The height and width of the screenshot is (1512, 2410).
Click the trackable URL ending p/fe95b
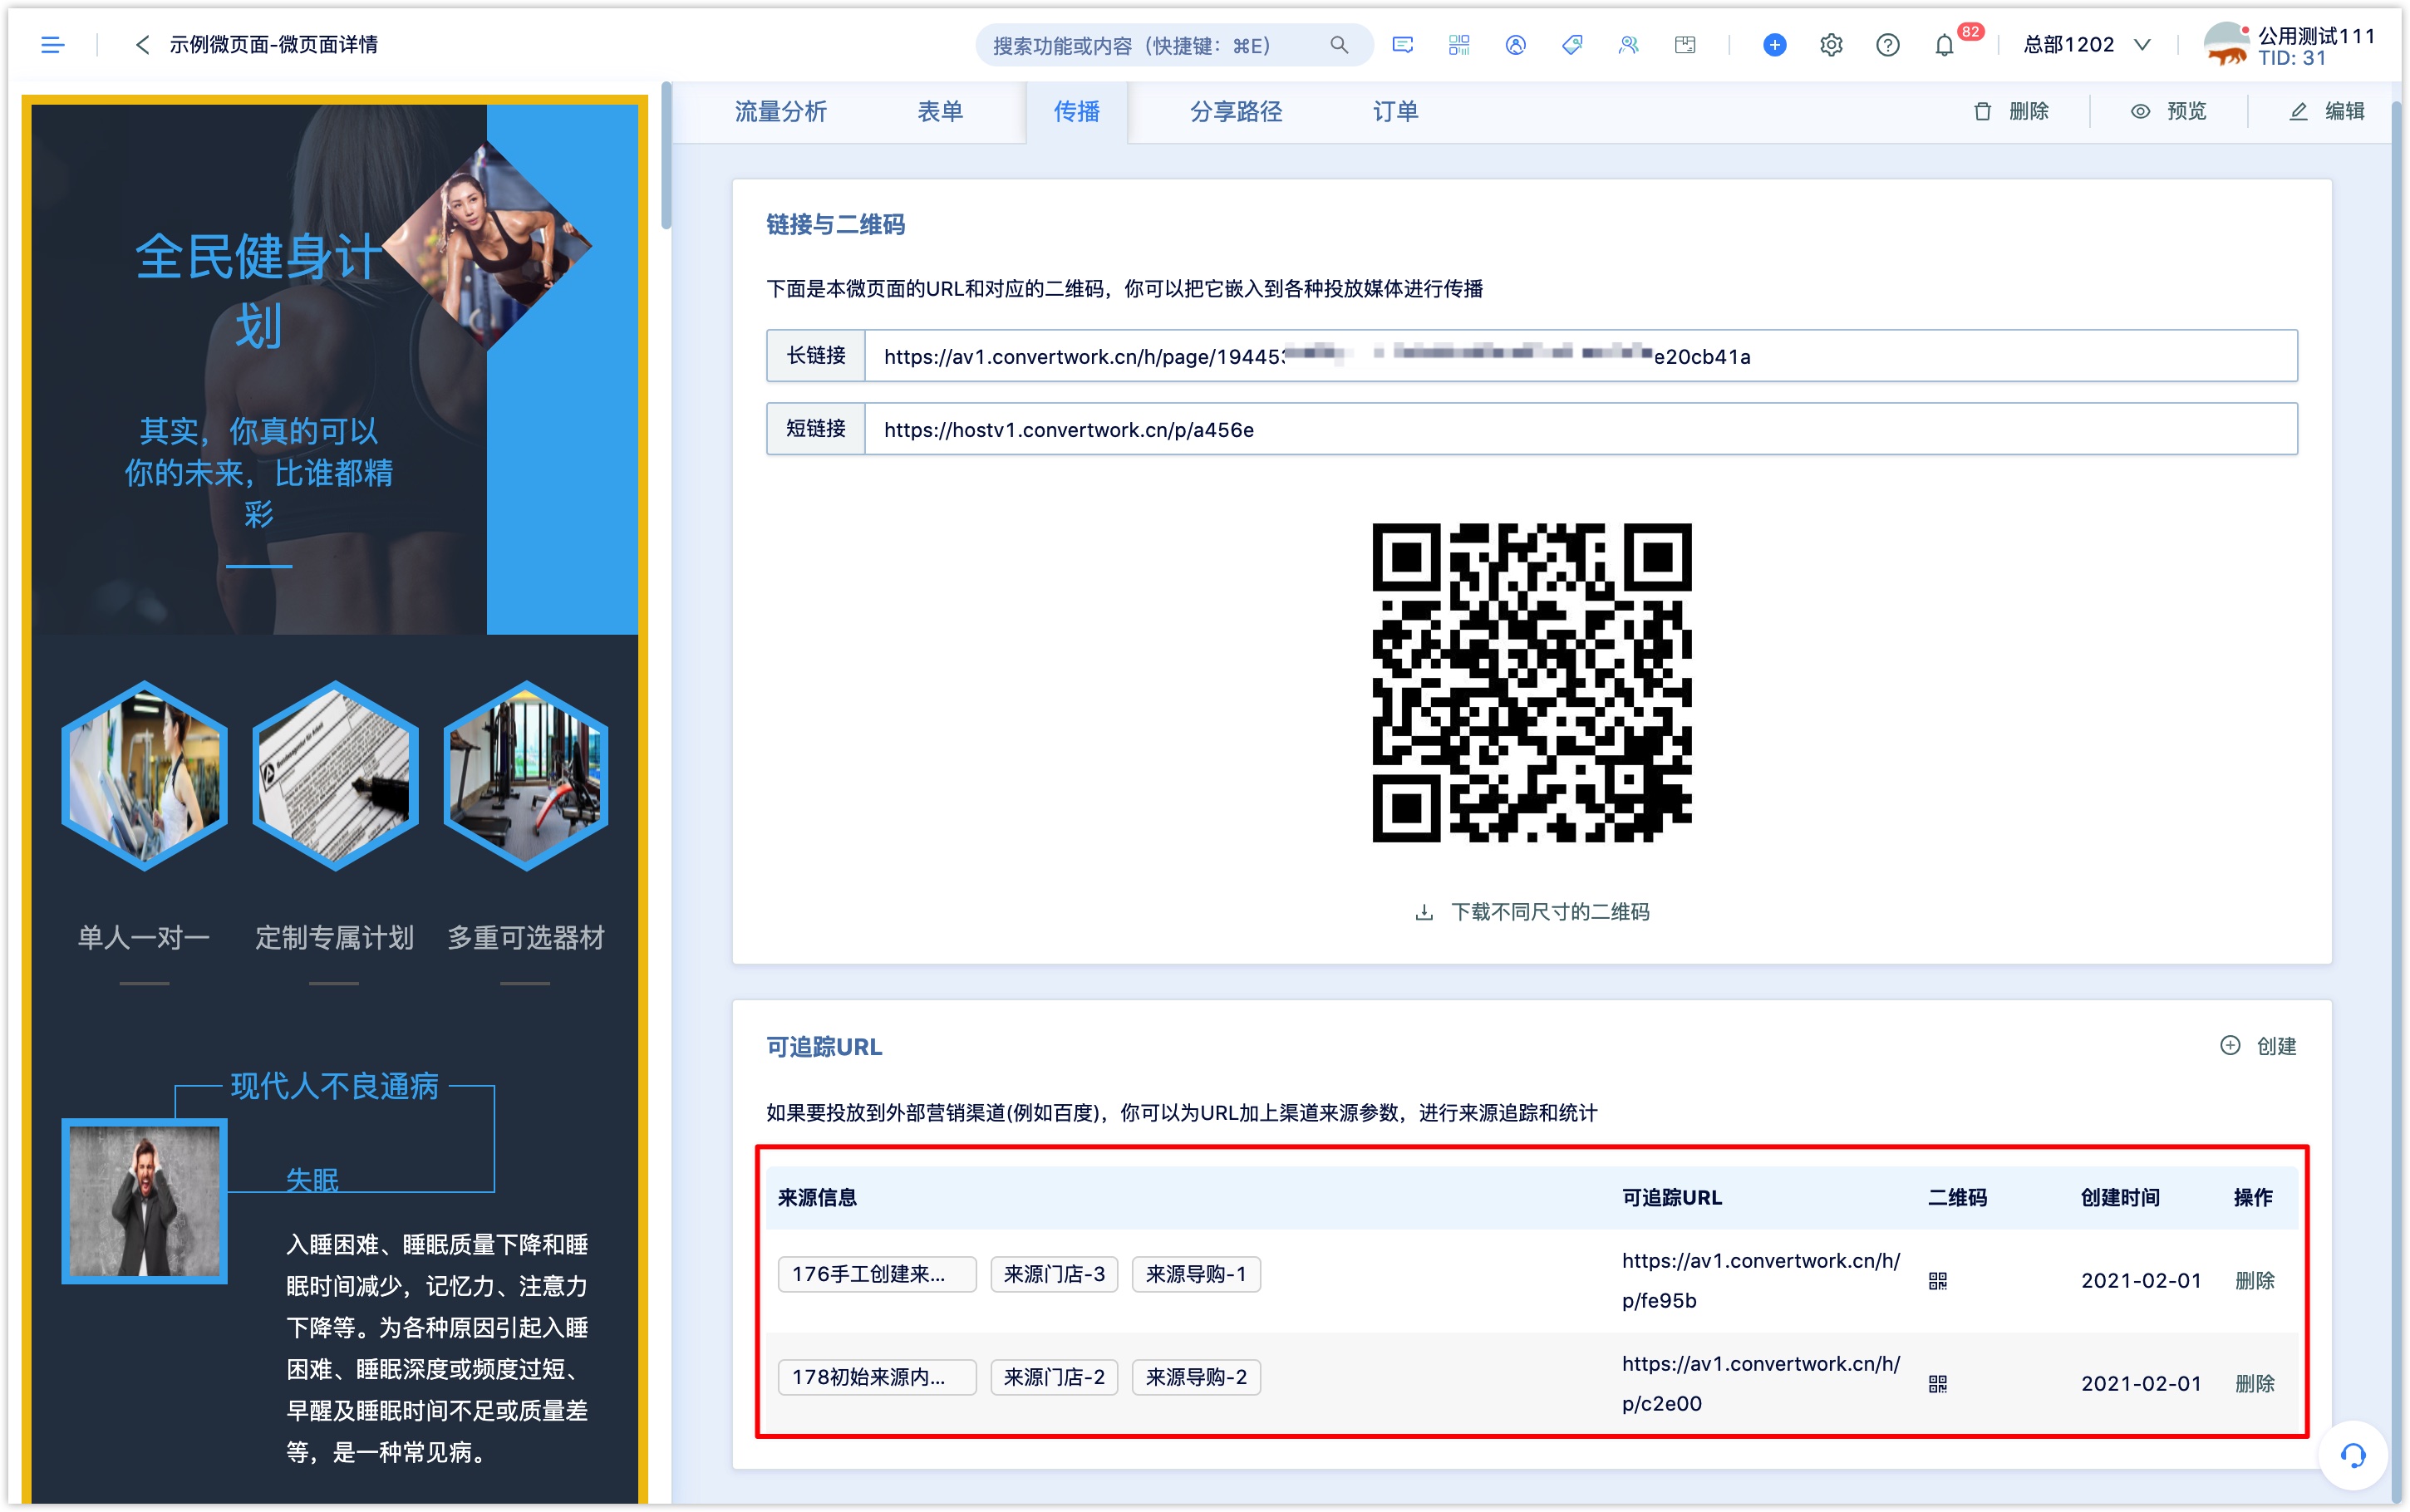tap(1760, 1280)
